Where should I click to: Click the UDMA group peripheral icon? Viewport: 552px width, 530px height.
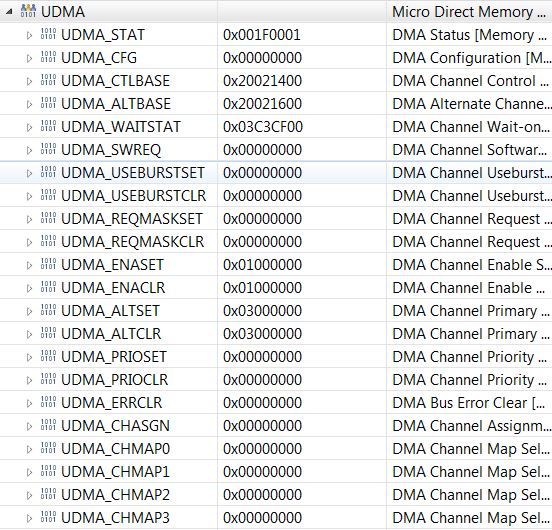click(28, 11)
